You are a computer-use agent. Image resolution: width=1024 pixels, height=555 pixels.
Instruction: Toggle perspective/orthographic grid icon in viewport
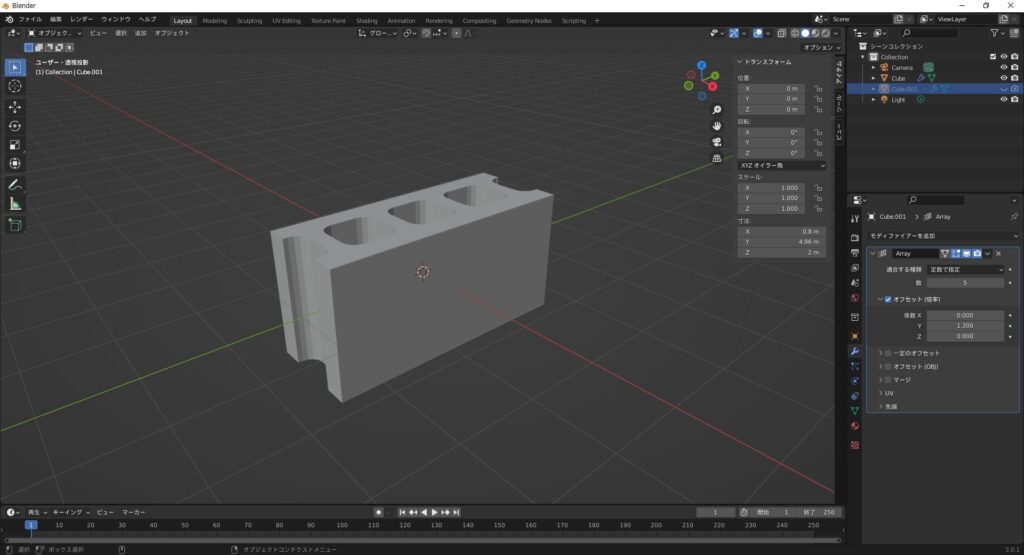tap(717, 158)
